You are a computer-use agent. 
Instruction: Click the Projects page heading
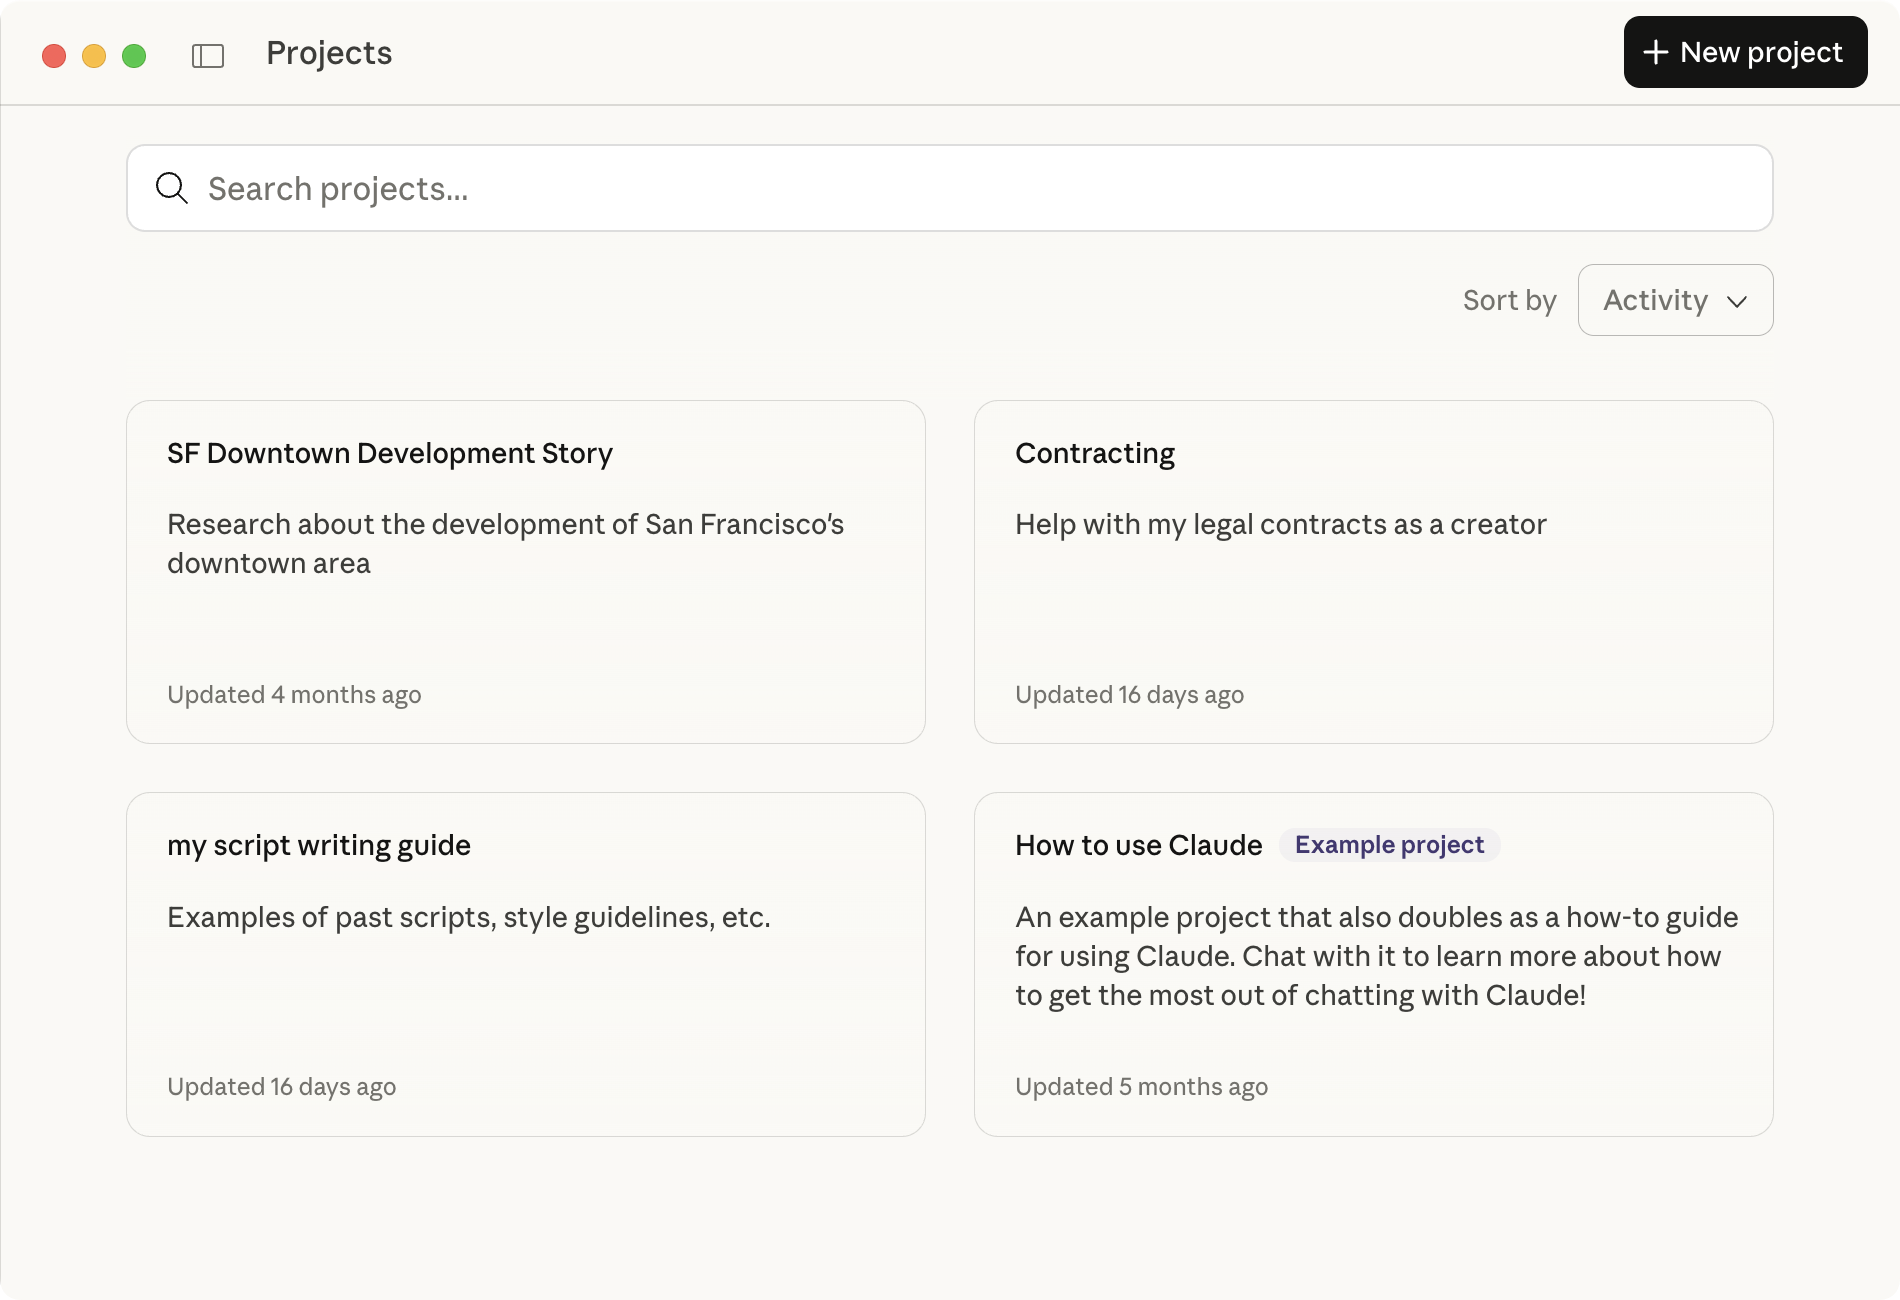(329, 53)
